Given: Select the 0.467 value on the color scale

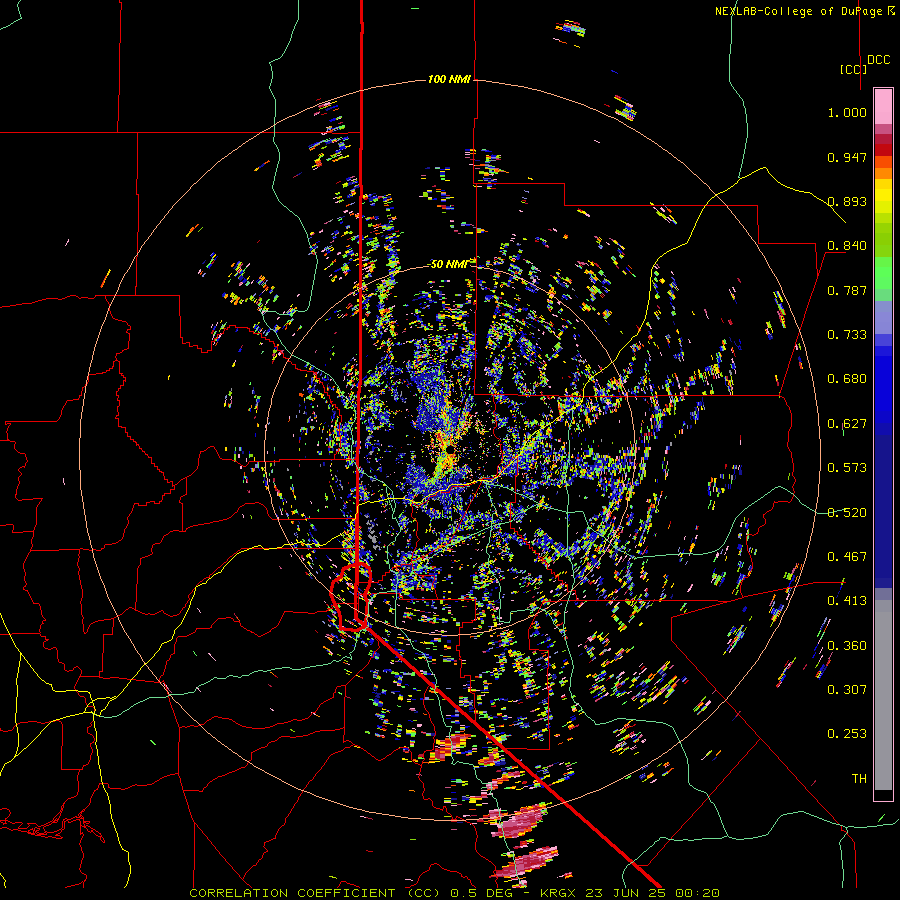Looking at the screenshot, I should pos(847,557).
